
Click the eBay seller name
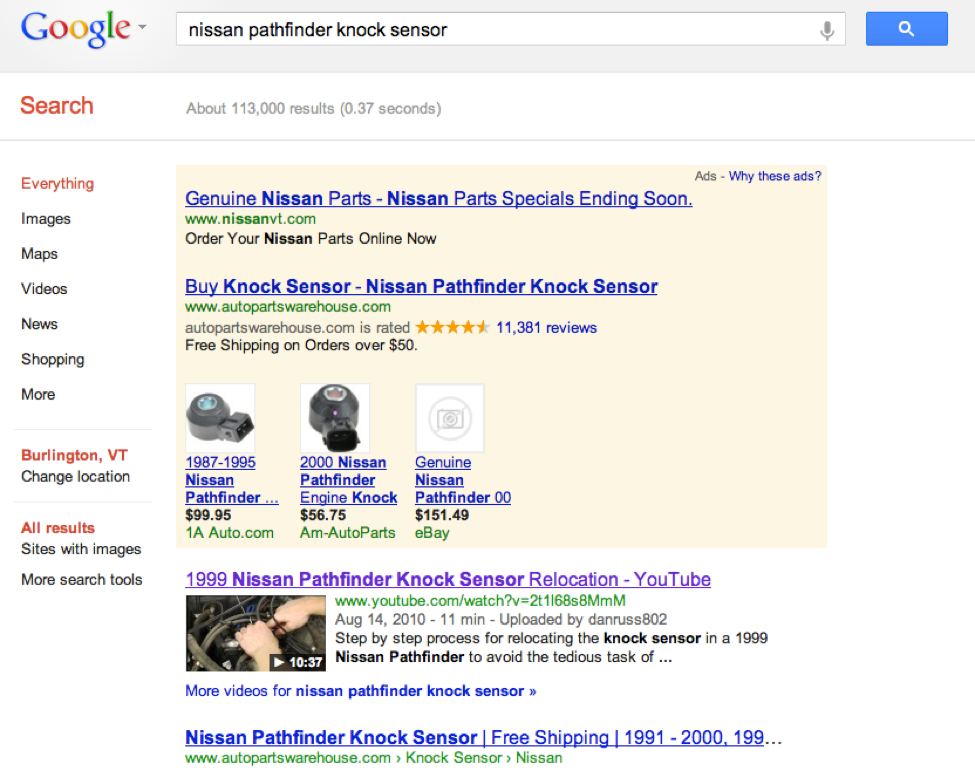point(432,533)
